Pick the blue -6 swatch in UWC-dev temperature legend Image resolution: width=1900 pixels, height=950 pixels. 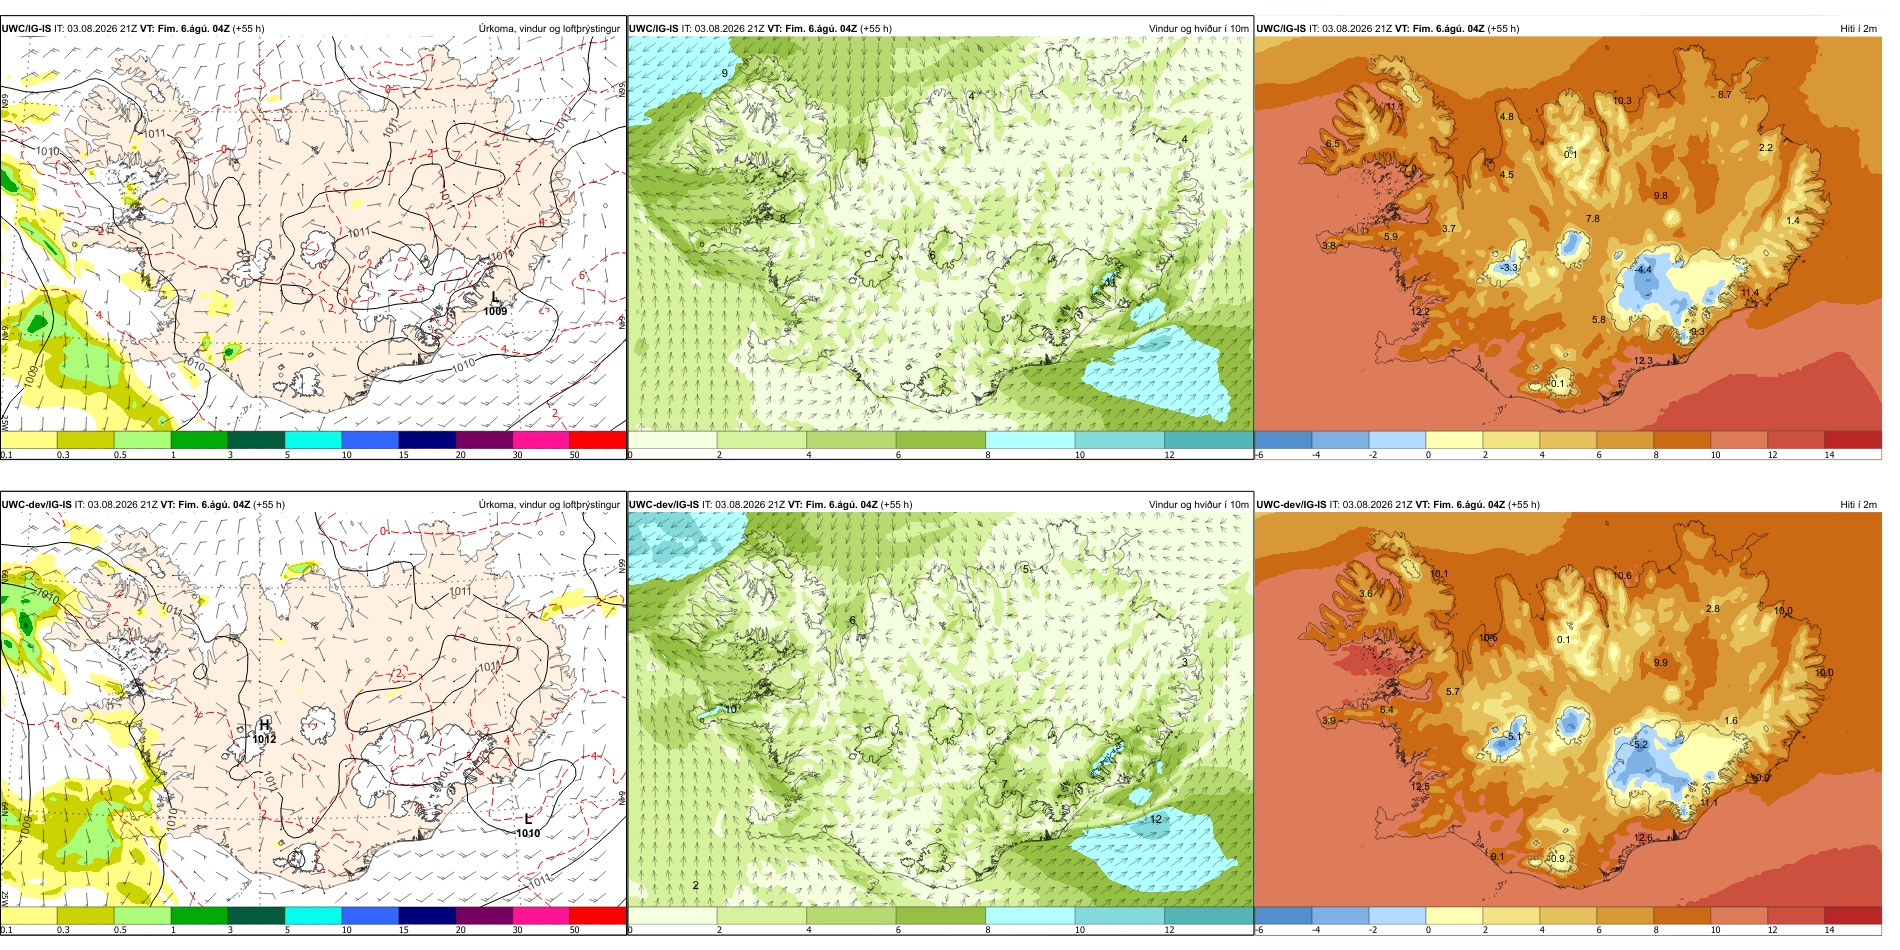click(x=1283, y=915)
